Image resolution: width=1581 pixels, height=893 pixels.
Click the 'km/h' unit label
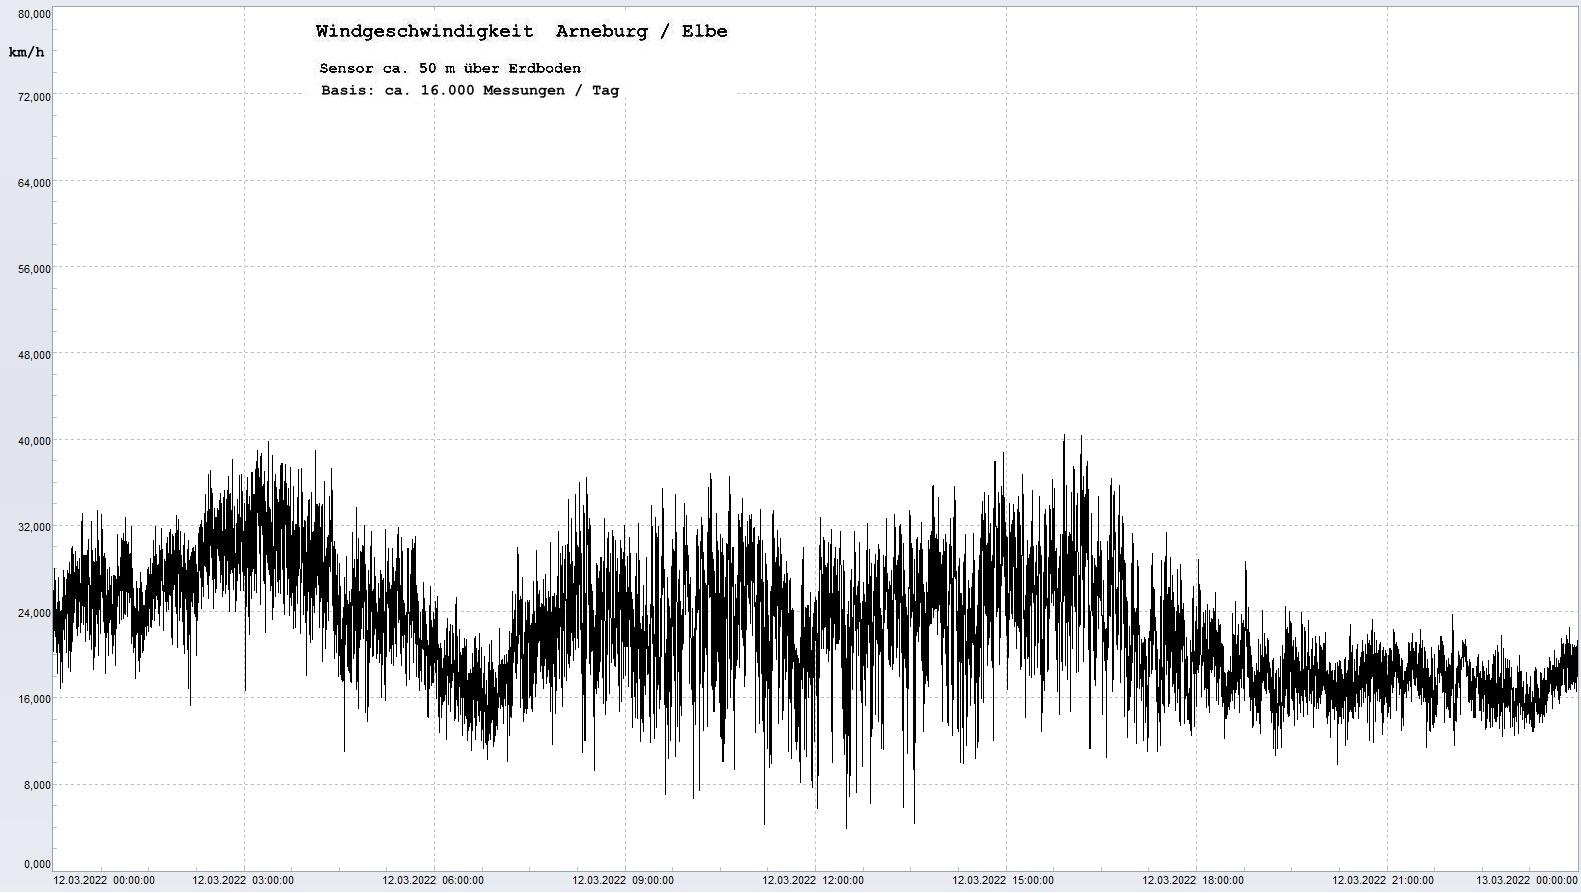(26, 52)
